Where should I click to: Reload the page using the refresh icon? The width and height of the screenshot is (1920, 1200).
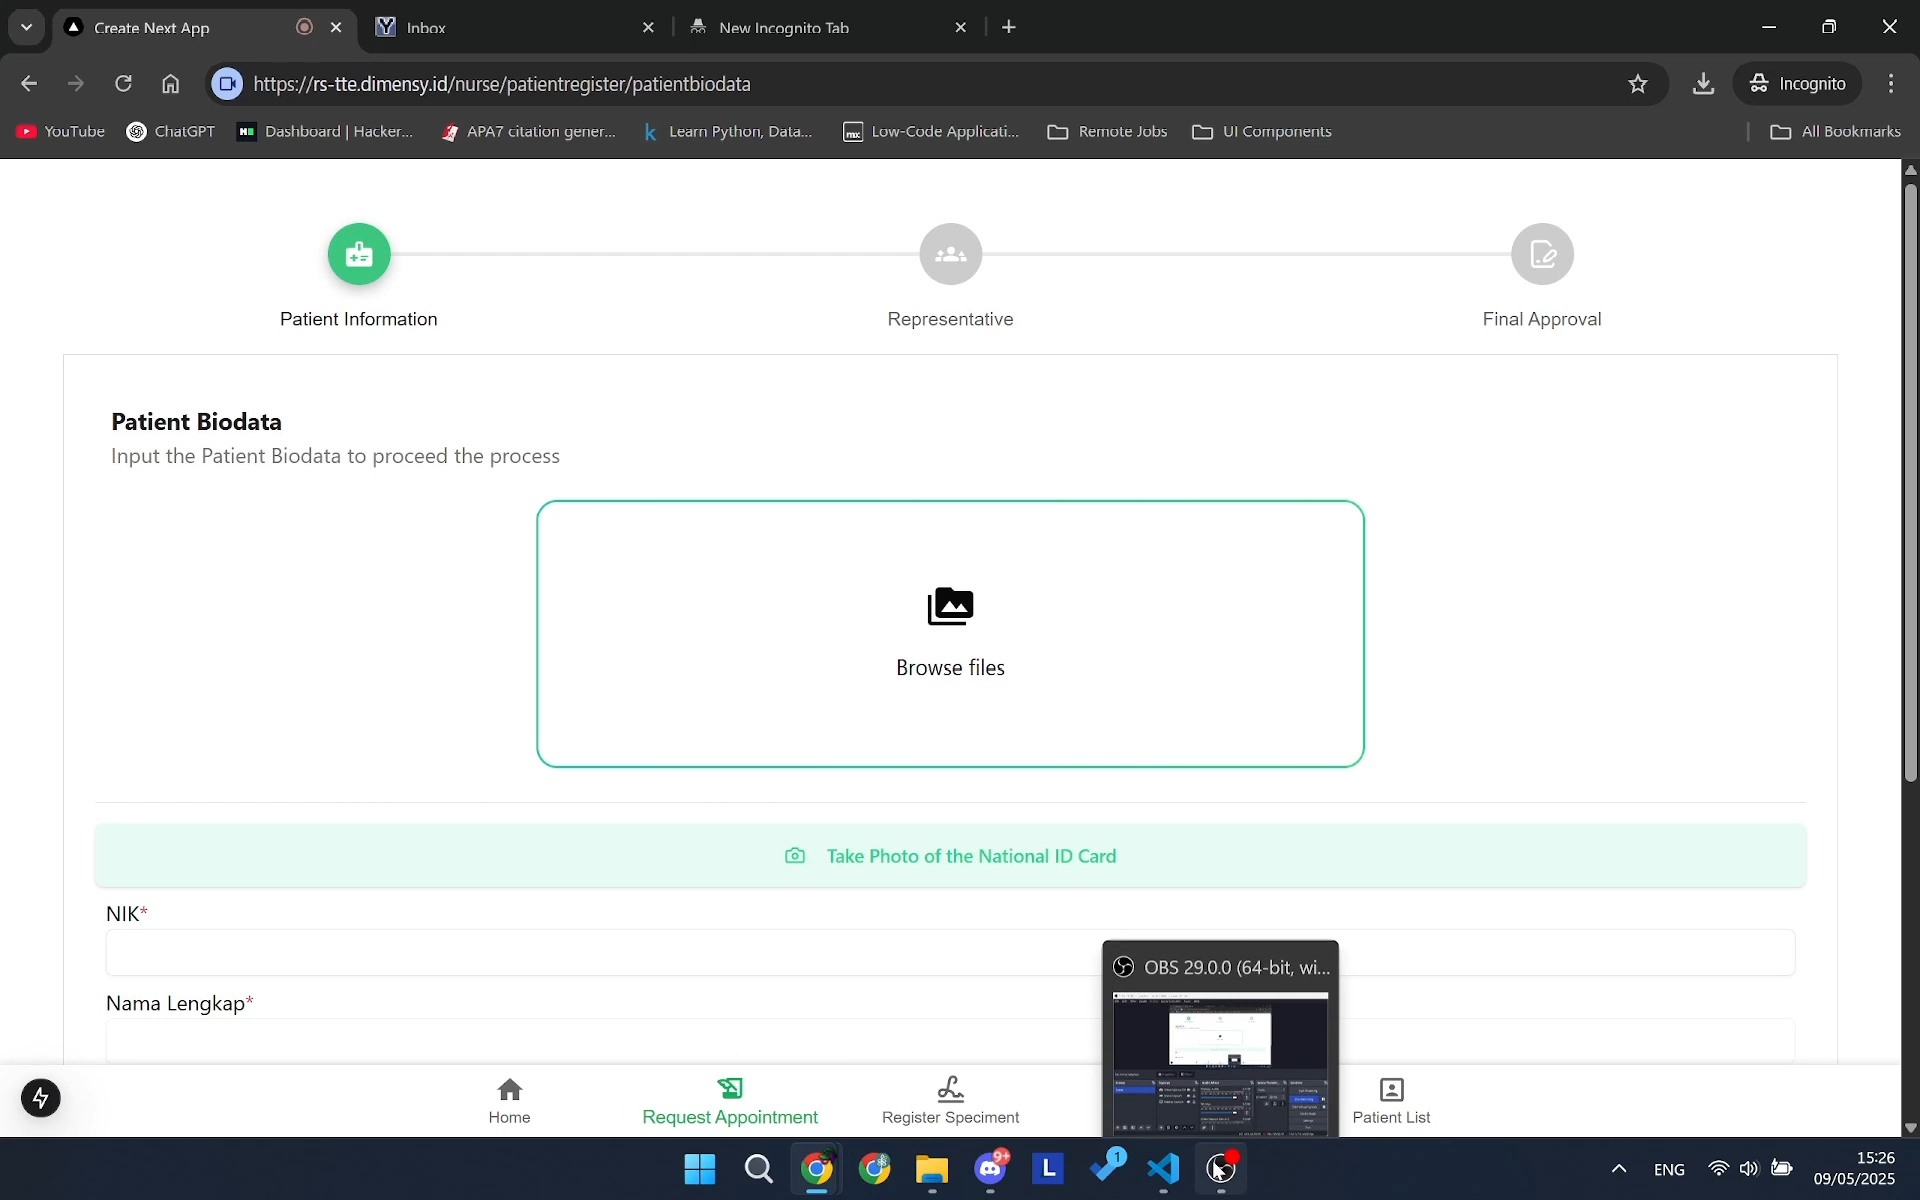pyautogui.click(x=123, y=83)
